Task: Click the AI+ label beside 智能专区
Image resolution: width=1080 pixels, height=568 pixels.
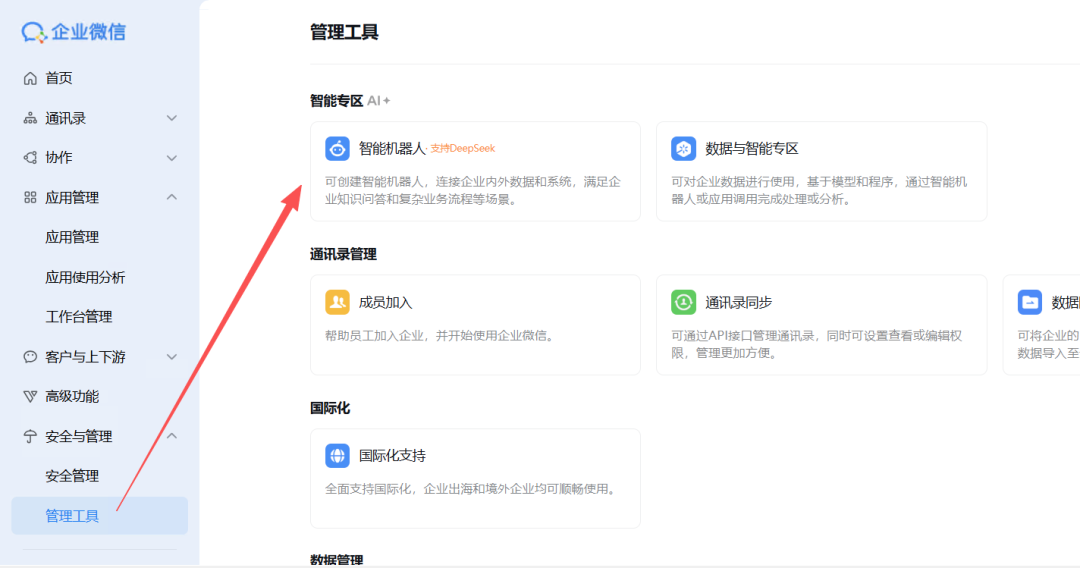Action: tap(378, 101)
